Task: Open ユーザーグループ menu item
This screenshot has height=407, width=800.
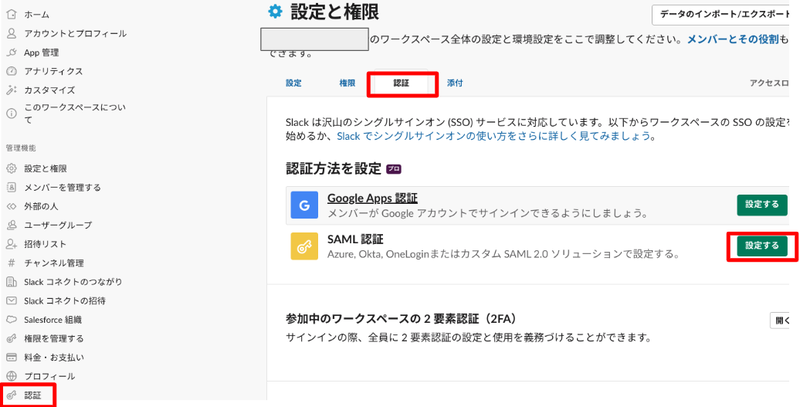Action: [58, 225]
